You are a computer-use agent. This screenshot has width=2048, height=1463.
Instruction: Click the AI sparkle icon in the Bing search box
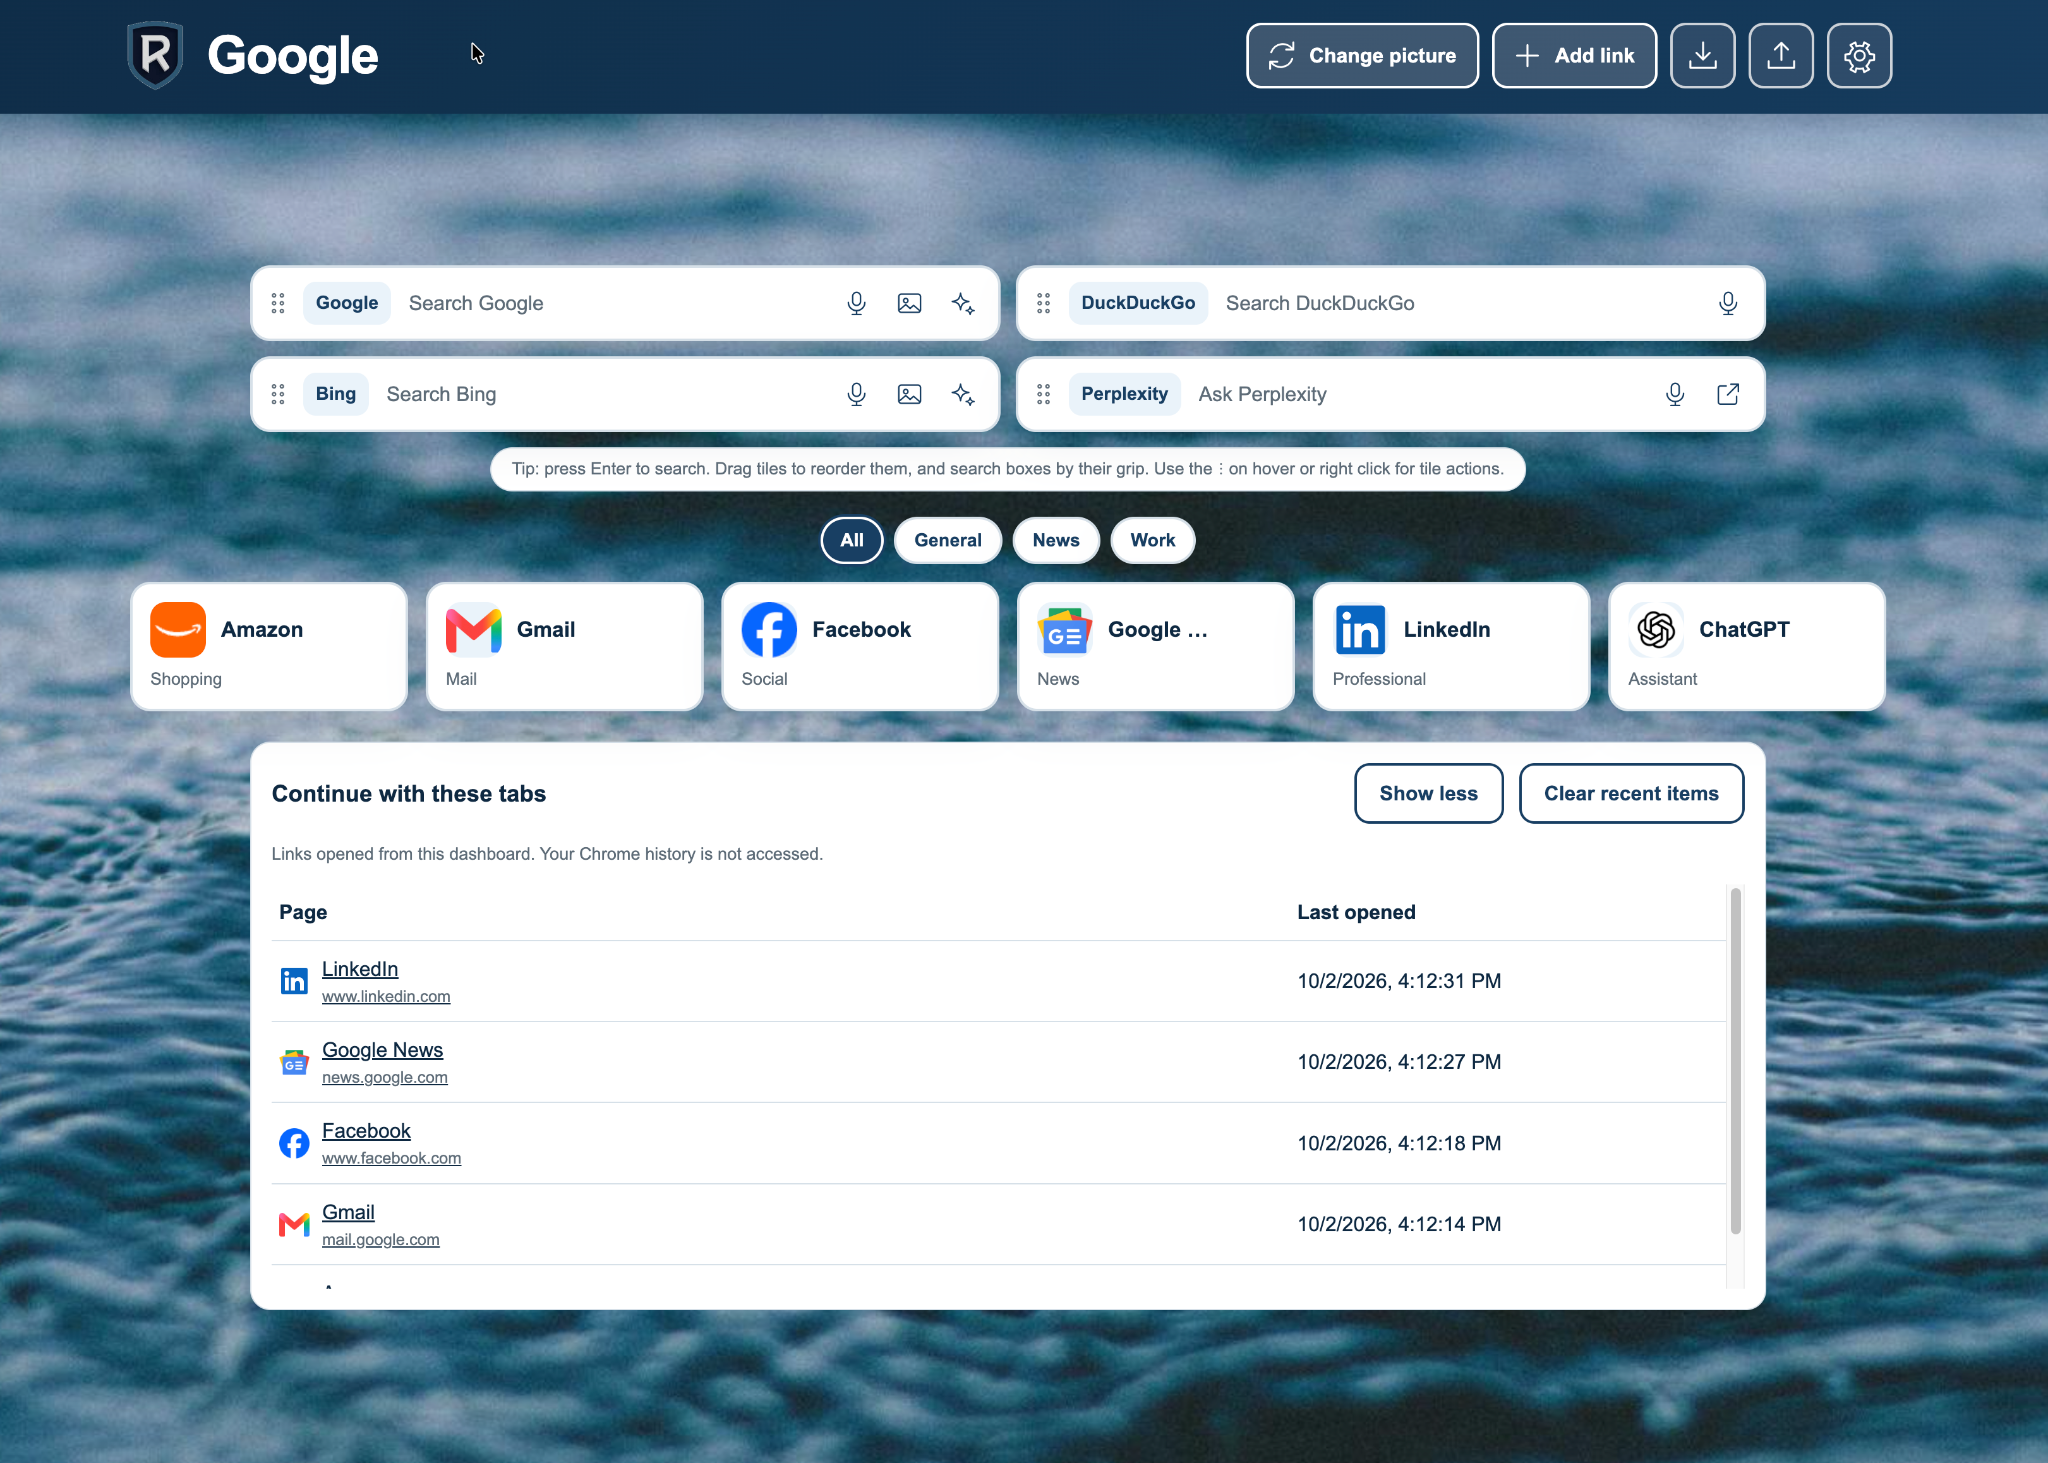963,394
